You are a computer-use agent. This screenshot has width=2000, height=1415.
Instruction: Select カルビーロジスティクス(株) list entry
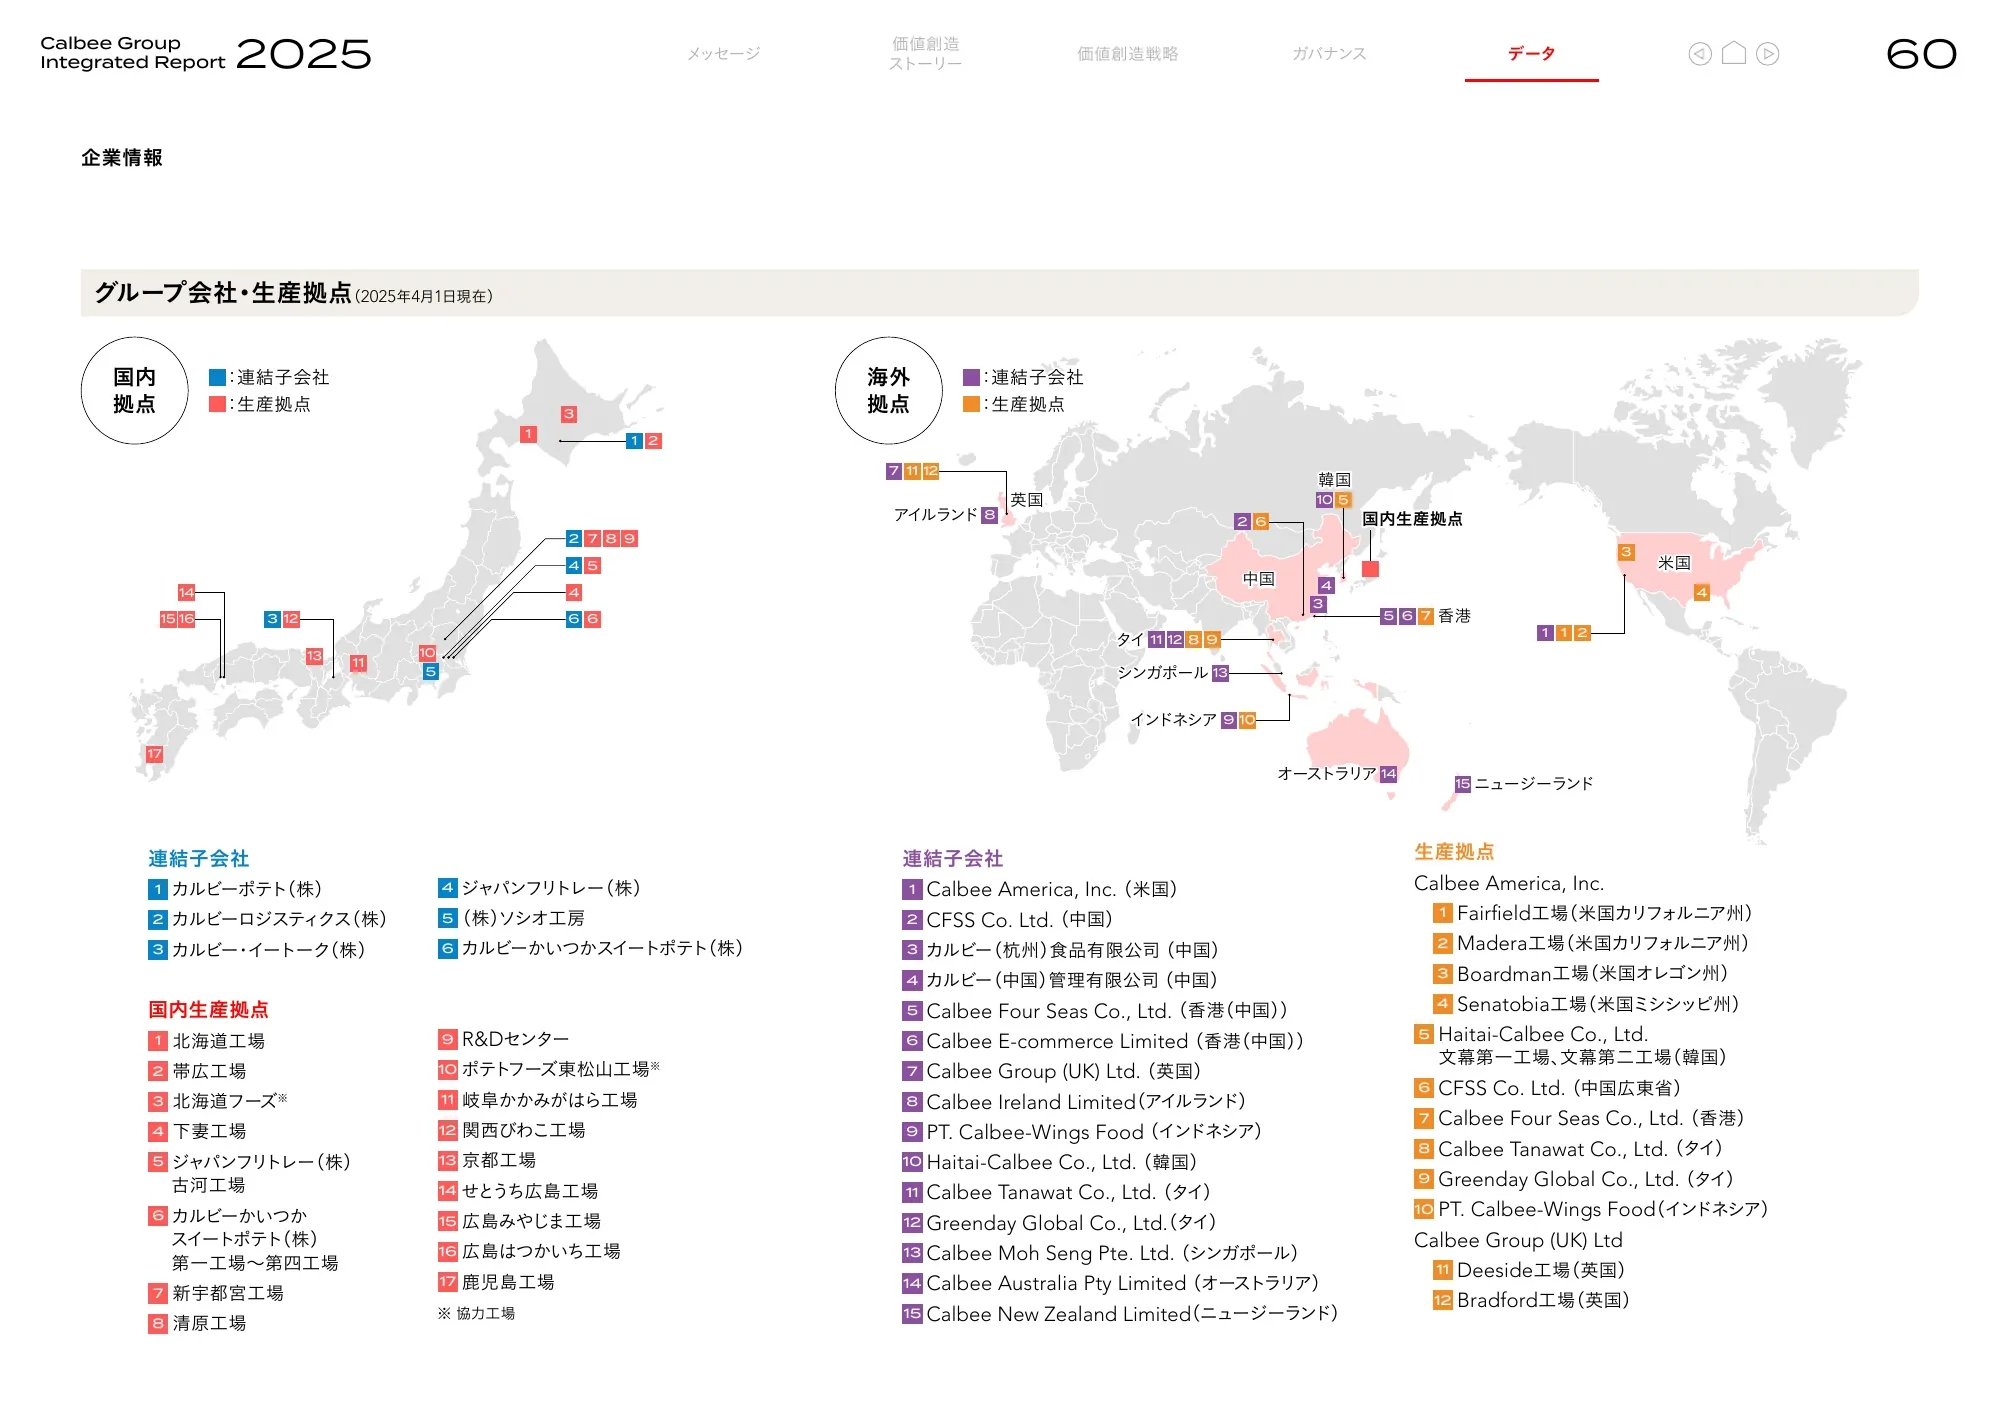pyautogui.click(x=267, y=919)
